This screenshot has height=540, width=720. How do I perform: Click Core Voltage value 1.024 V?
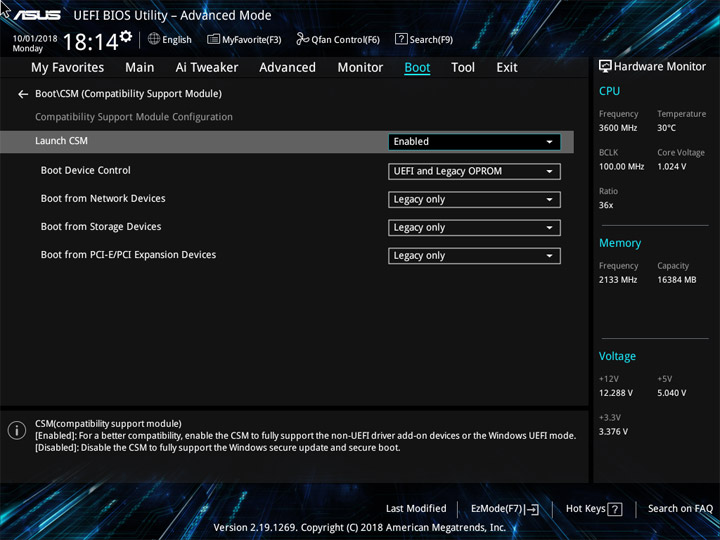point(671,167)
